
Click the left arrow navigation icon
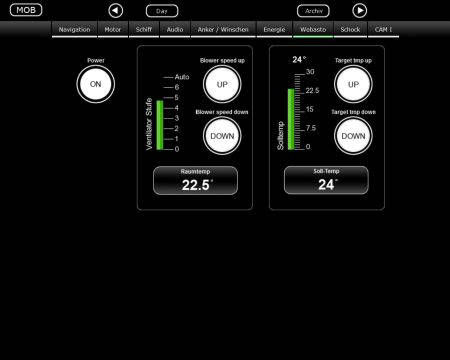pos(115,11)
